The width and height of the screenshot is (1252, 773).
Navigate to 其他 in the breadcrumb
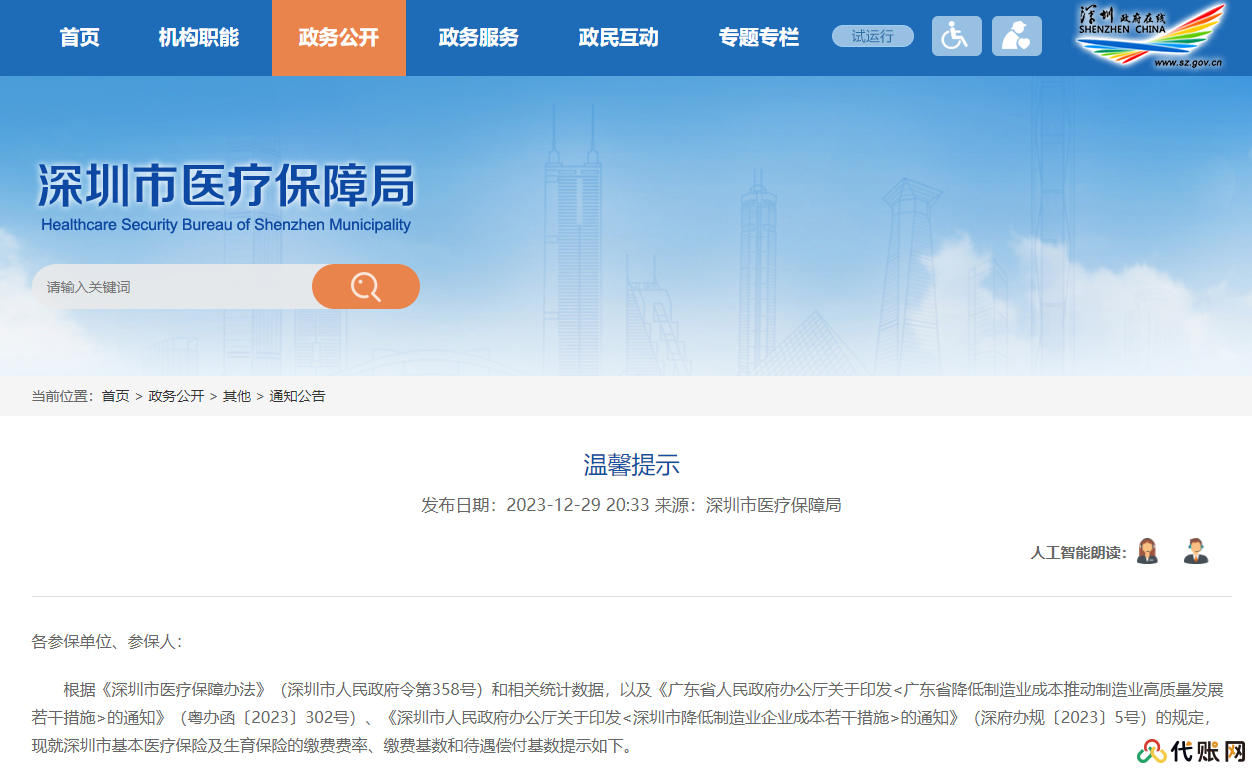[237, 396]
